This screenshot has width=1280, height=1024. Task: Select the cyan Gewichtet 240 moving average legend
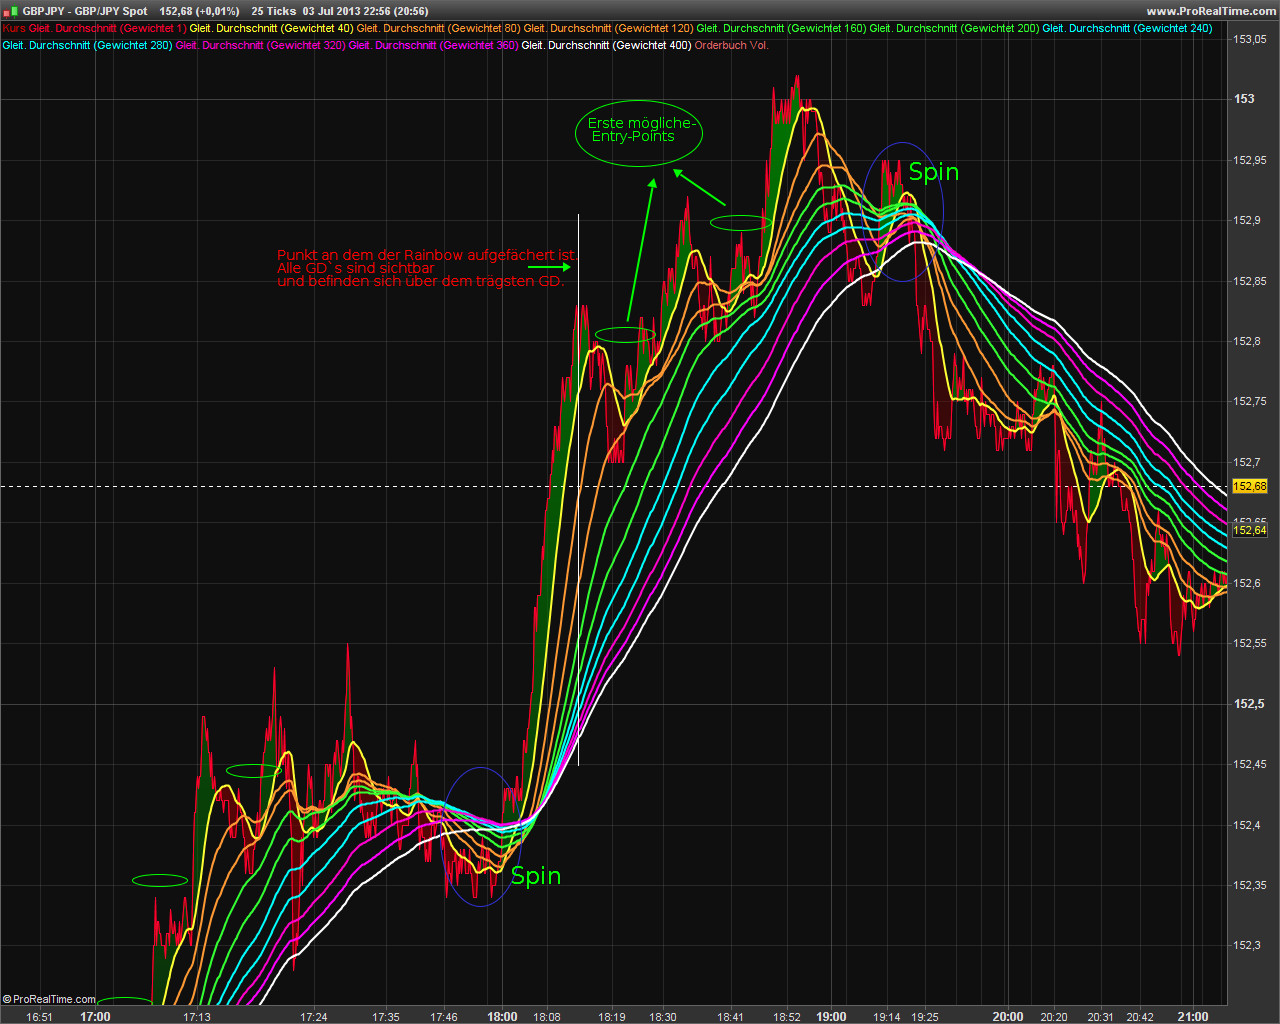(1127, 29)
